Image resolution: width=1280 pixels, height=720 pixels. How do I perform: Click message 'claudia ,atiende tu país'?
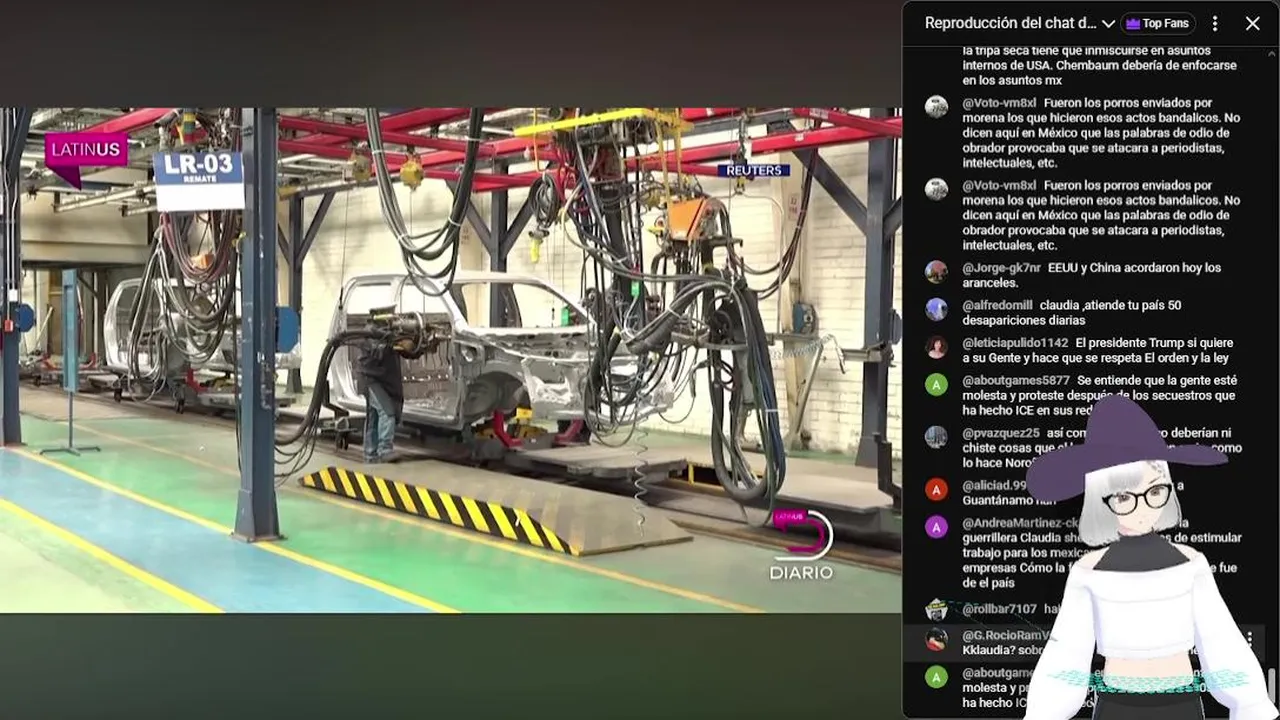[1071, 313]
